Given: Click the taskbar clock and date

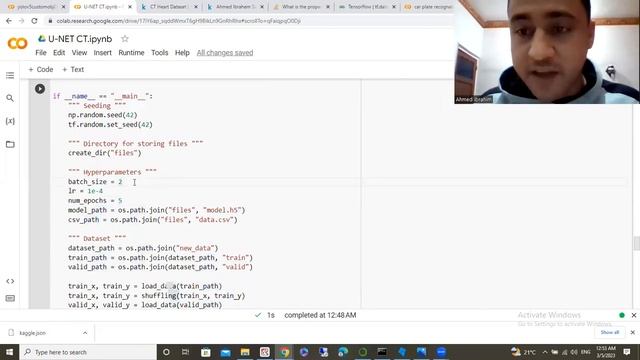Looking at the screenshot, I should point(606,352).
